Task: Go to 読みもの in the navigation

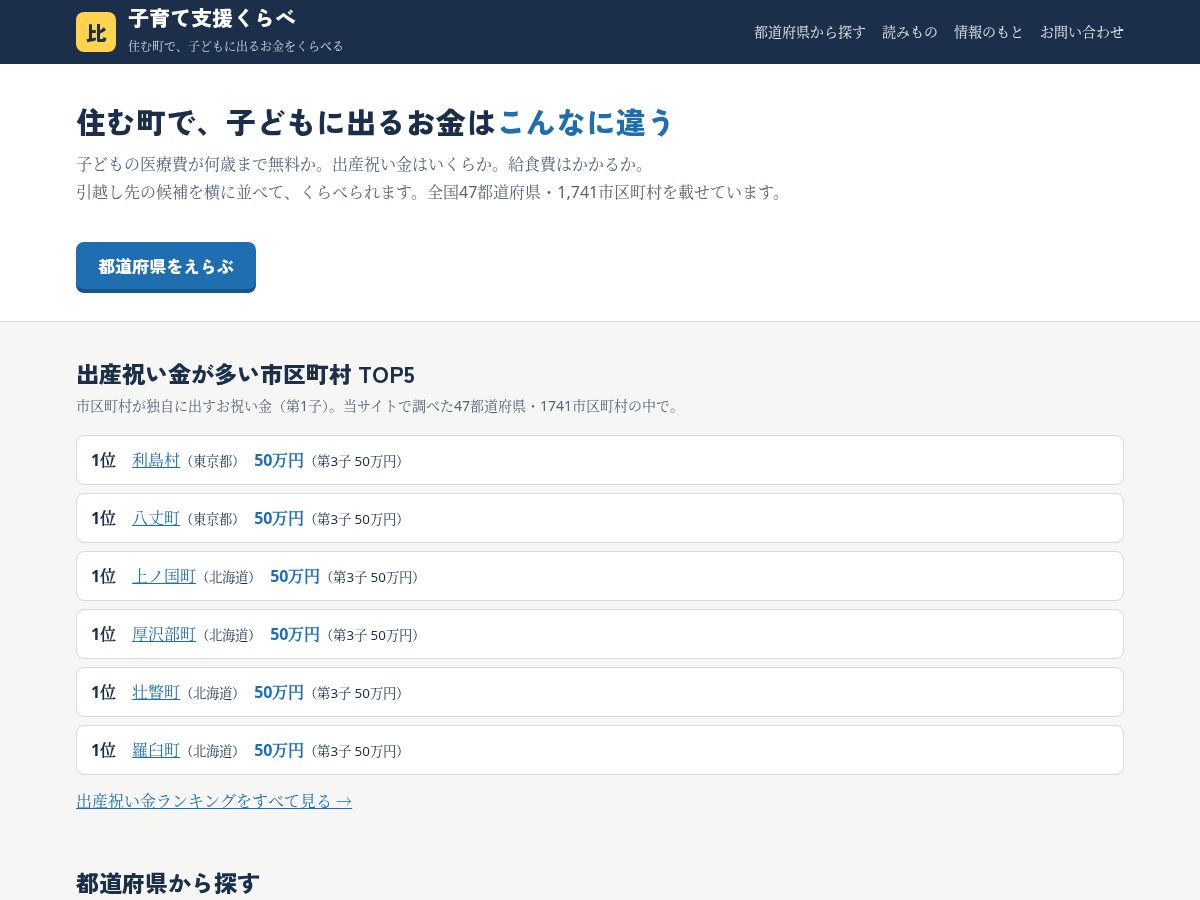Action: coord(910,32)
